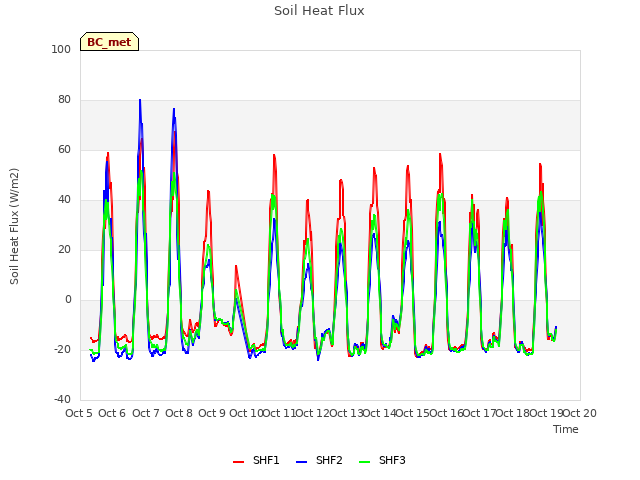Image resolution: width=640 pixels, height=480 pixels.
Task: Click the 20 y-axis tick label
Action: [x=64, y=249]
